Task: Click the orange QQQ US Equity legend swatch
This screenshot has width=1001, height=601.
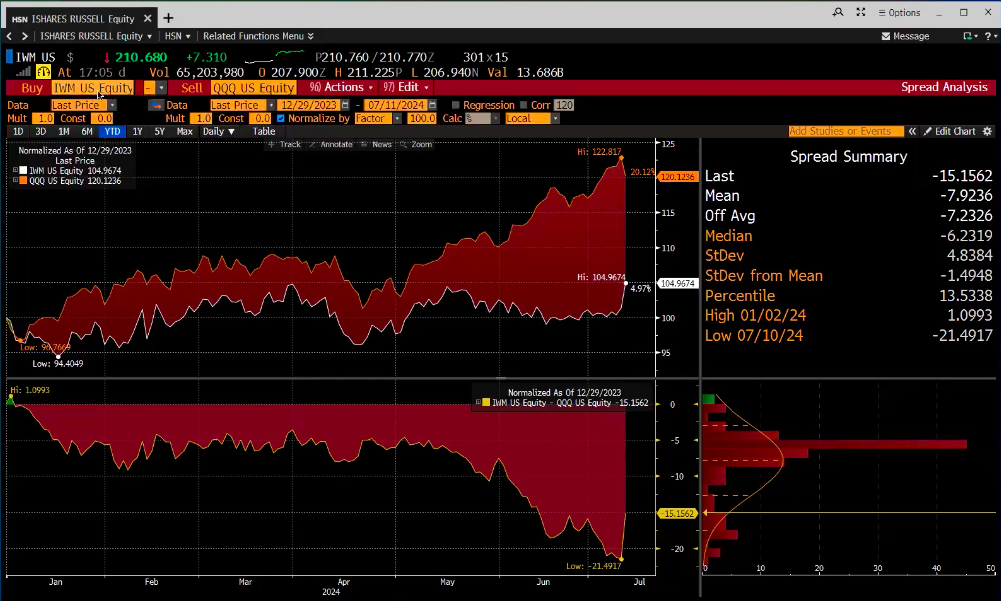Action: click(x=22, y=181)
